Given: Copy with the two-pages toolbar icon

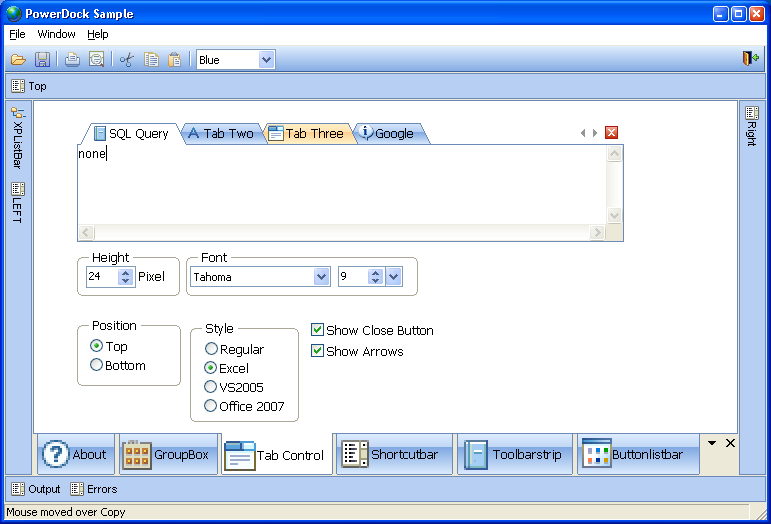Looking at the screenshot, I should click(x=151, y=59).
